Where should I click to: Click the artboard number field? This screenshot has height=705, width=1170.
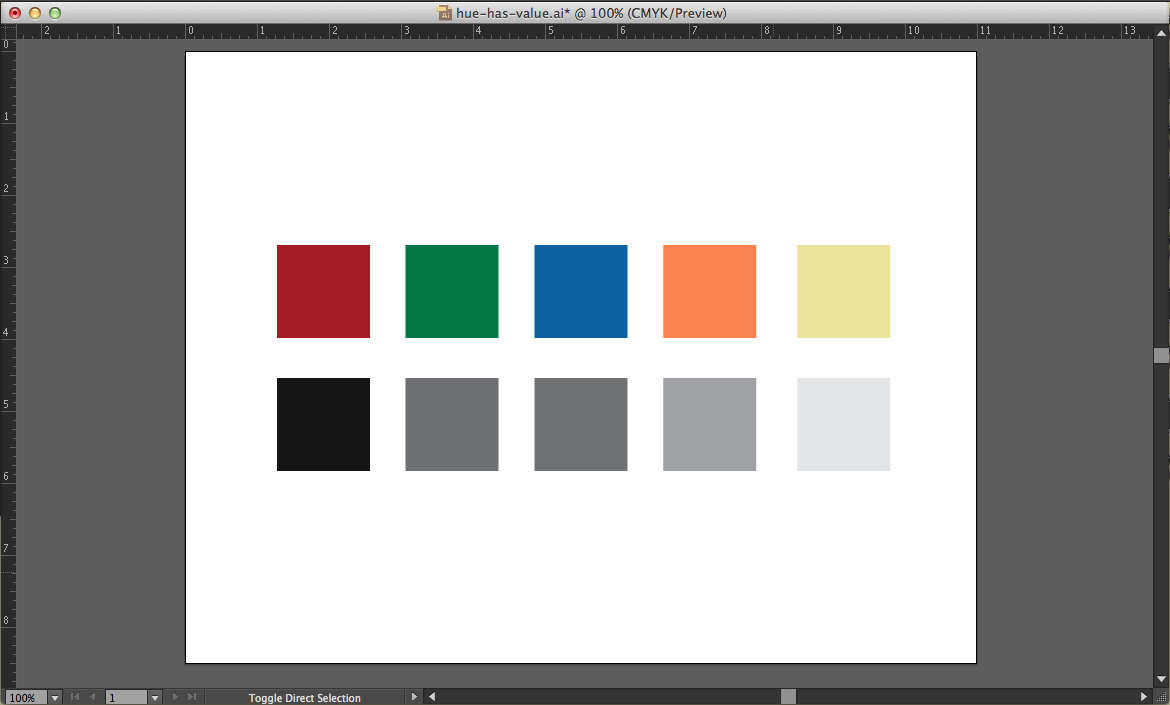point(125,698)
